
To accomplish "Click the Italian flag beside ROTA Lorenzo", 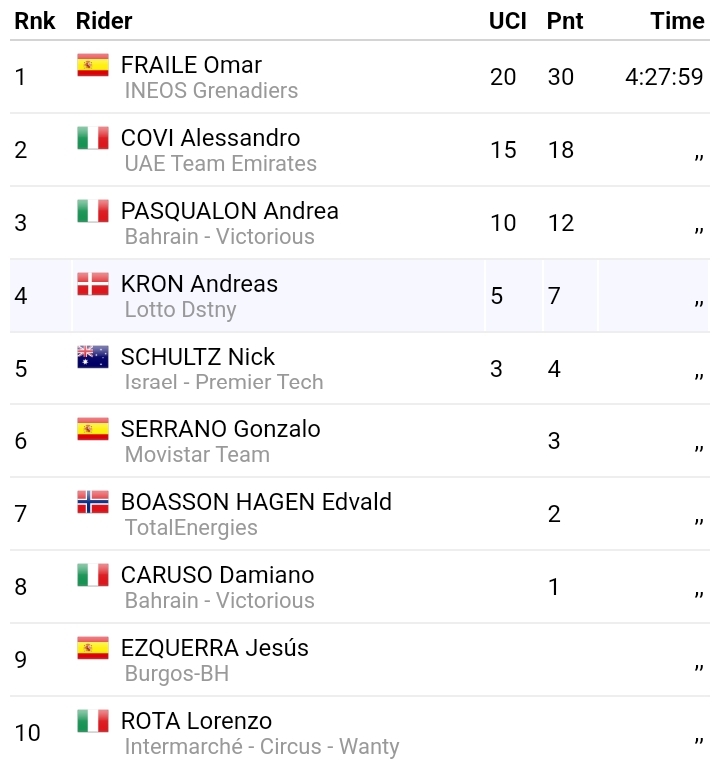I will (93, 720).
